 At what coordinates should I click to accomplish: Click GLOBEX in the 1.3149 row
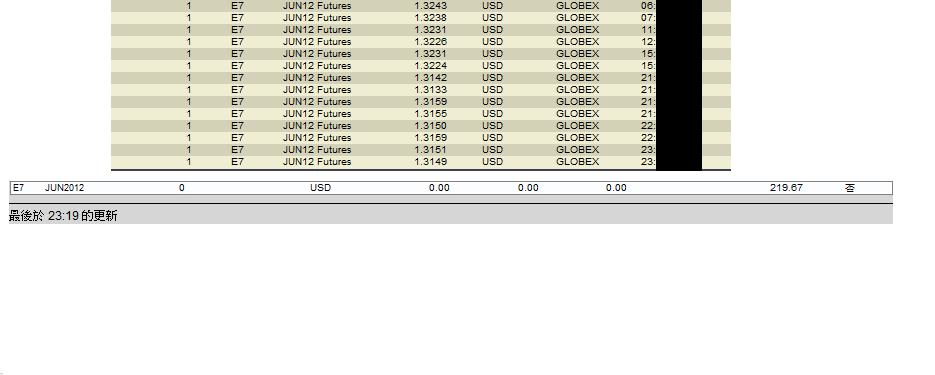pos(577,162)
